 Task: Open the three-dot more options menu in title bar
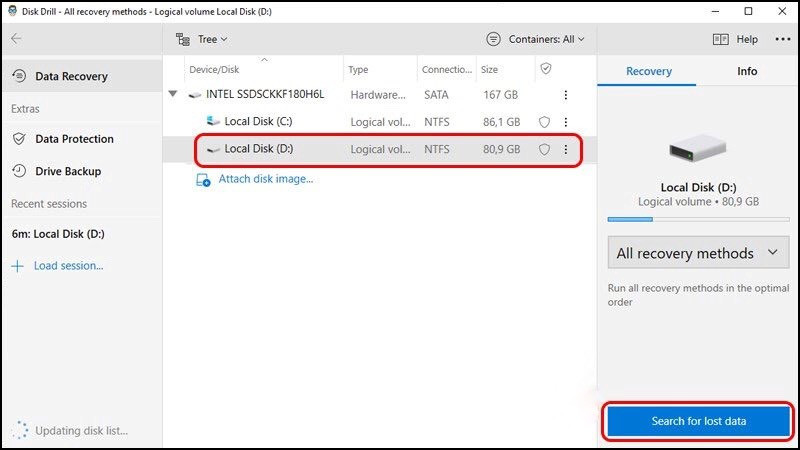pos(781,39)
